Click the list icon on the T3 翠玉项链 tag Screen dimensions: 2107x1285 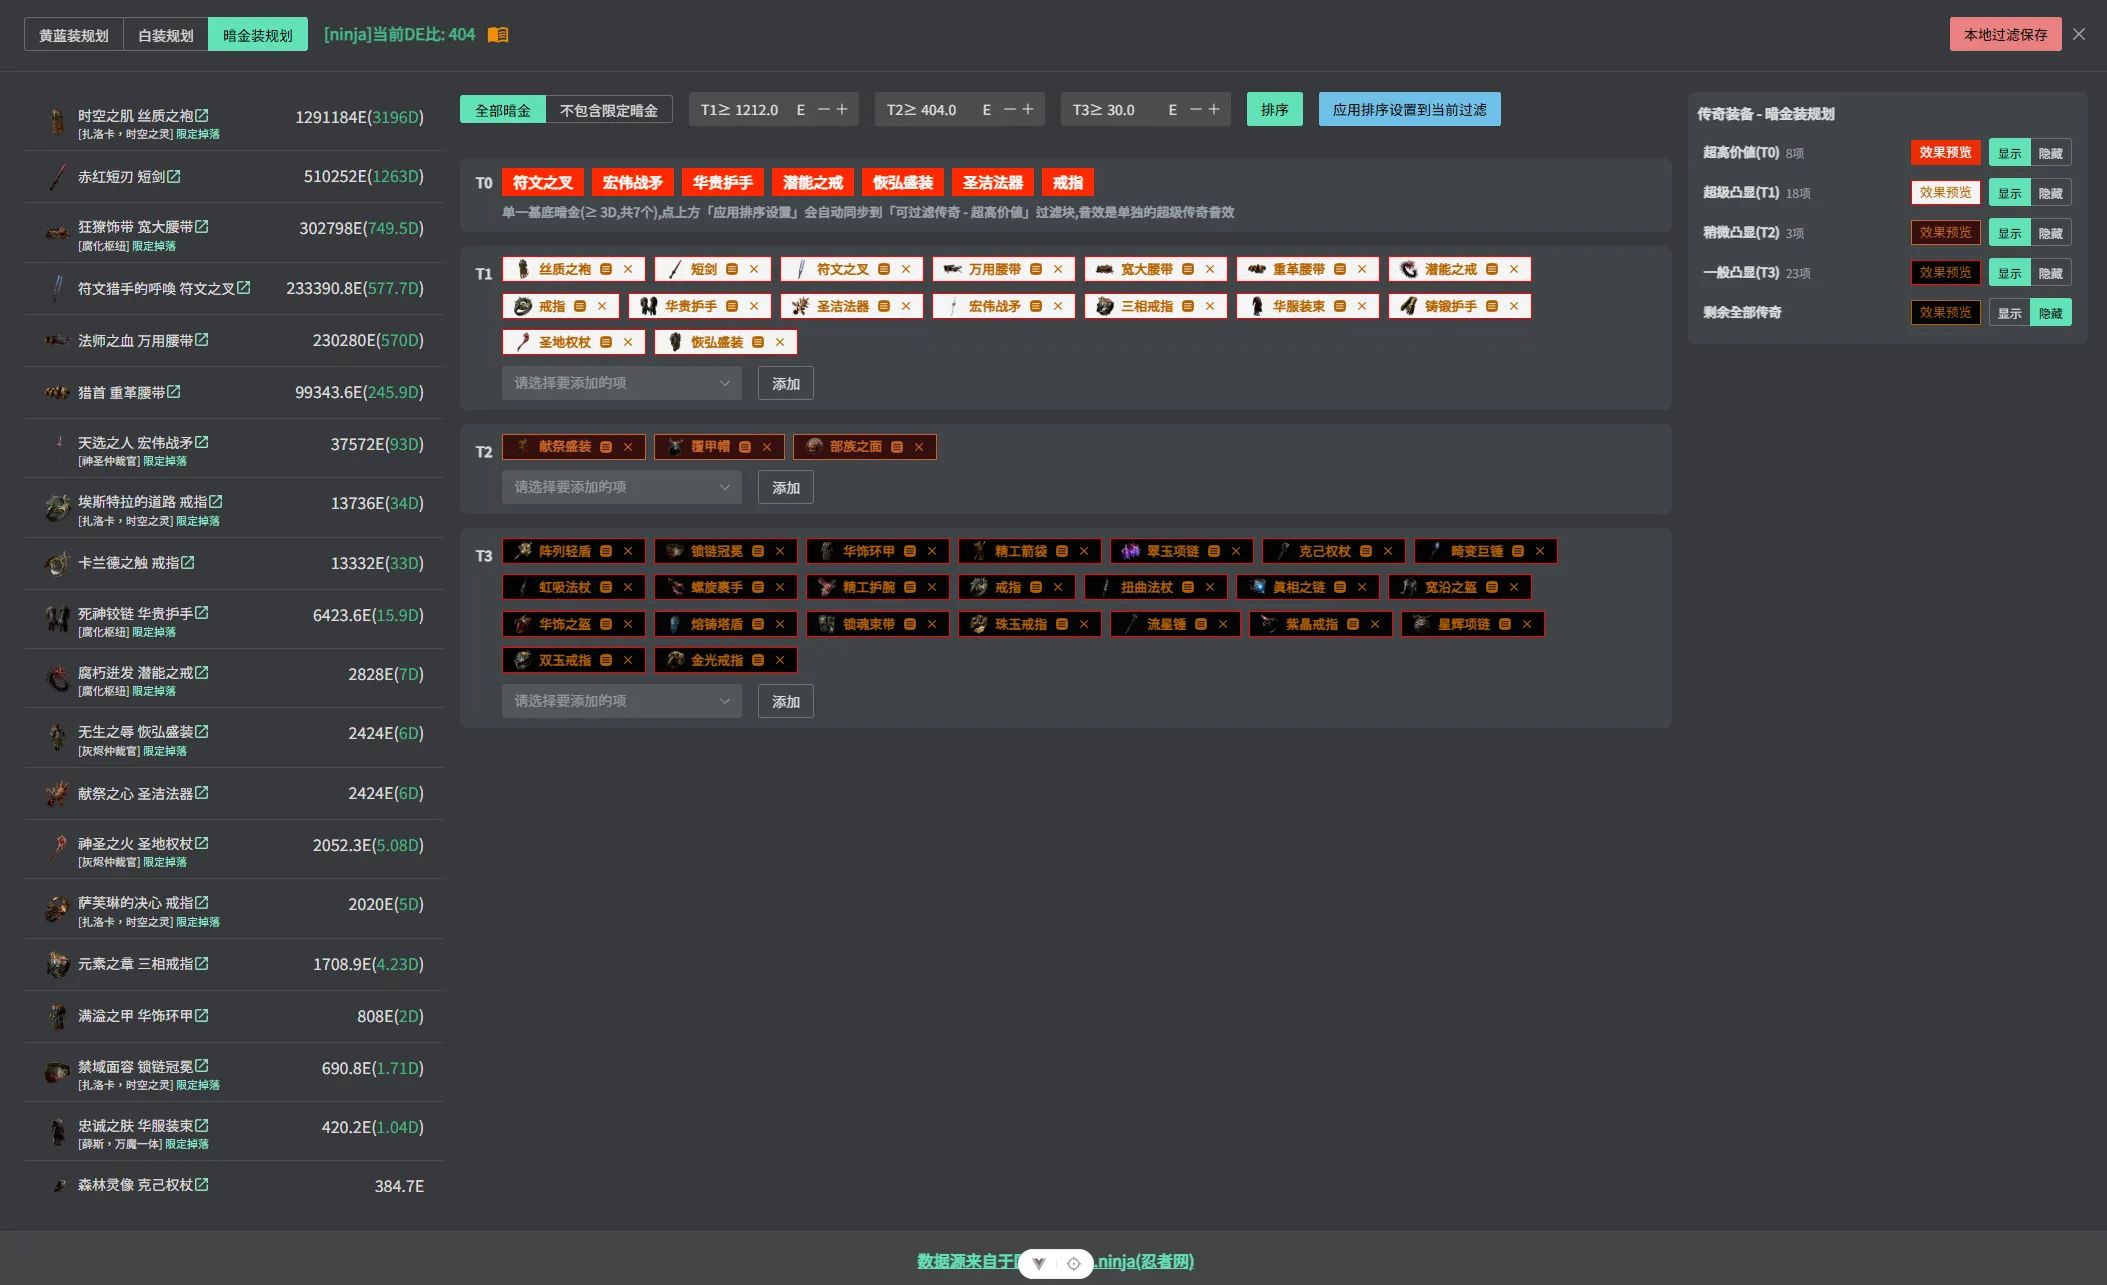click(x=1214, y=551)
